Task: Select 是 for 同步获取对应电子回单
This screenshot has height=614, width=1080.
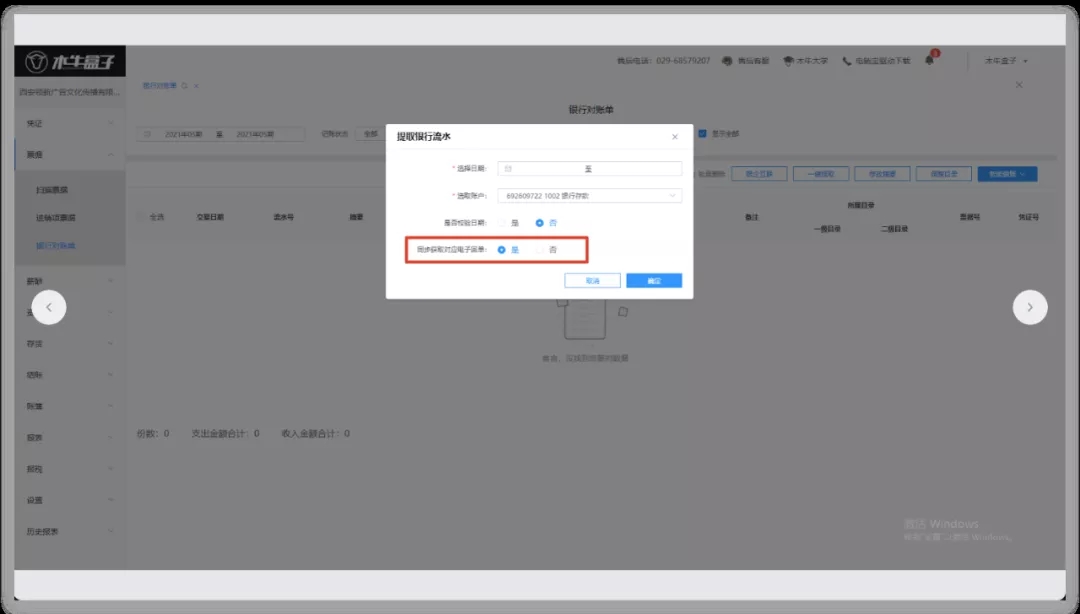Action: coord(501,249)
